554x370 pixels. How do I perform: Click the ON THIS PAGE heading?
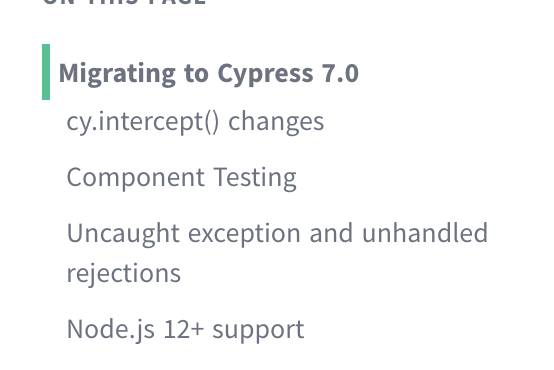[124, 2]
